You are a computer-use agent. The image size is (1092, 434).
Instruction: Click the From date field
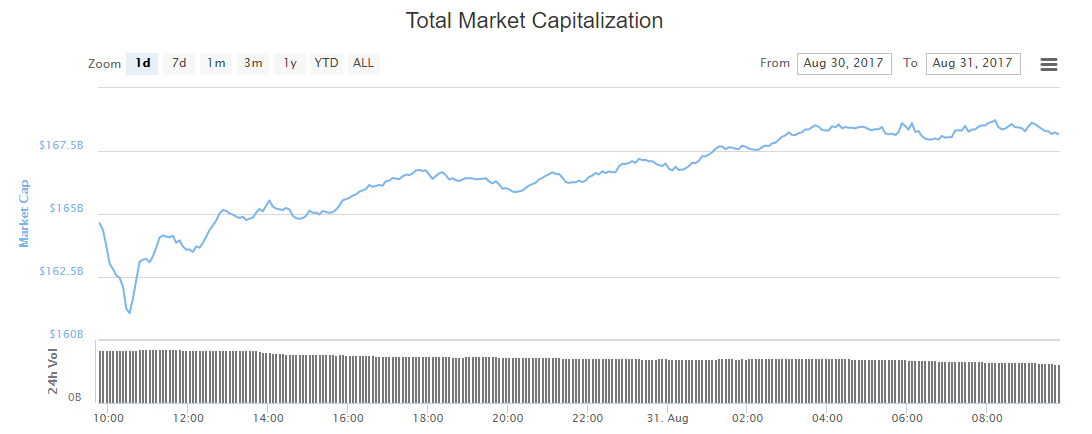pos(844,63)
